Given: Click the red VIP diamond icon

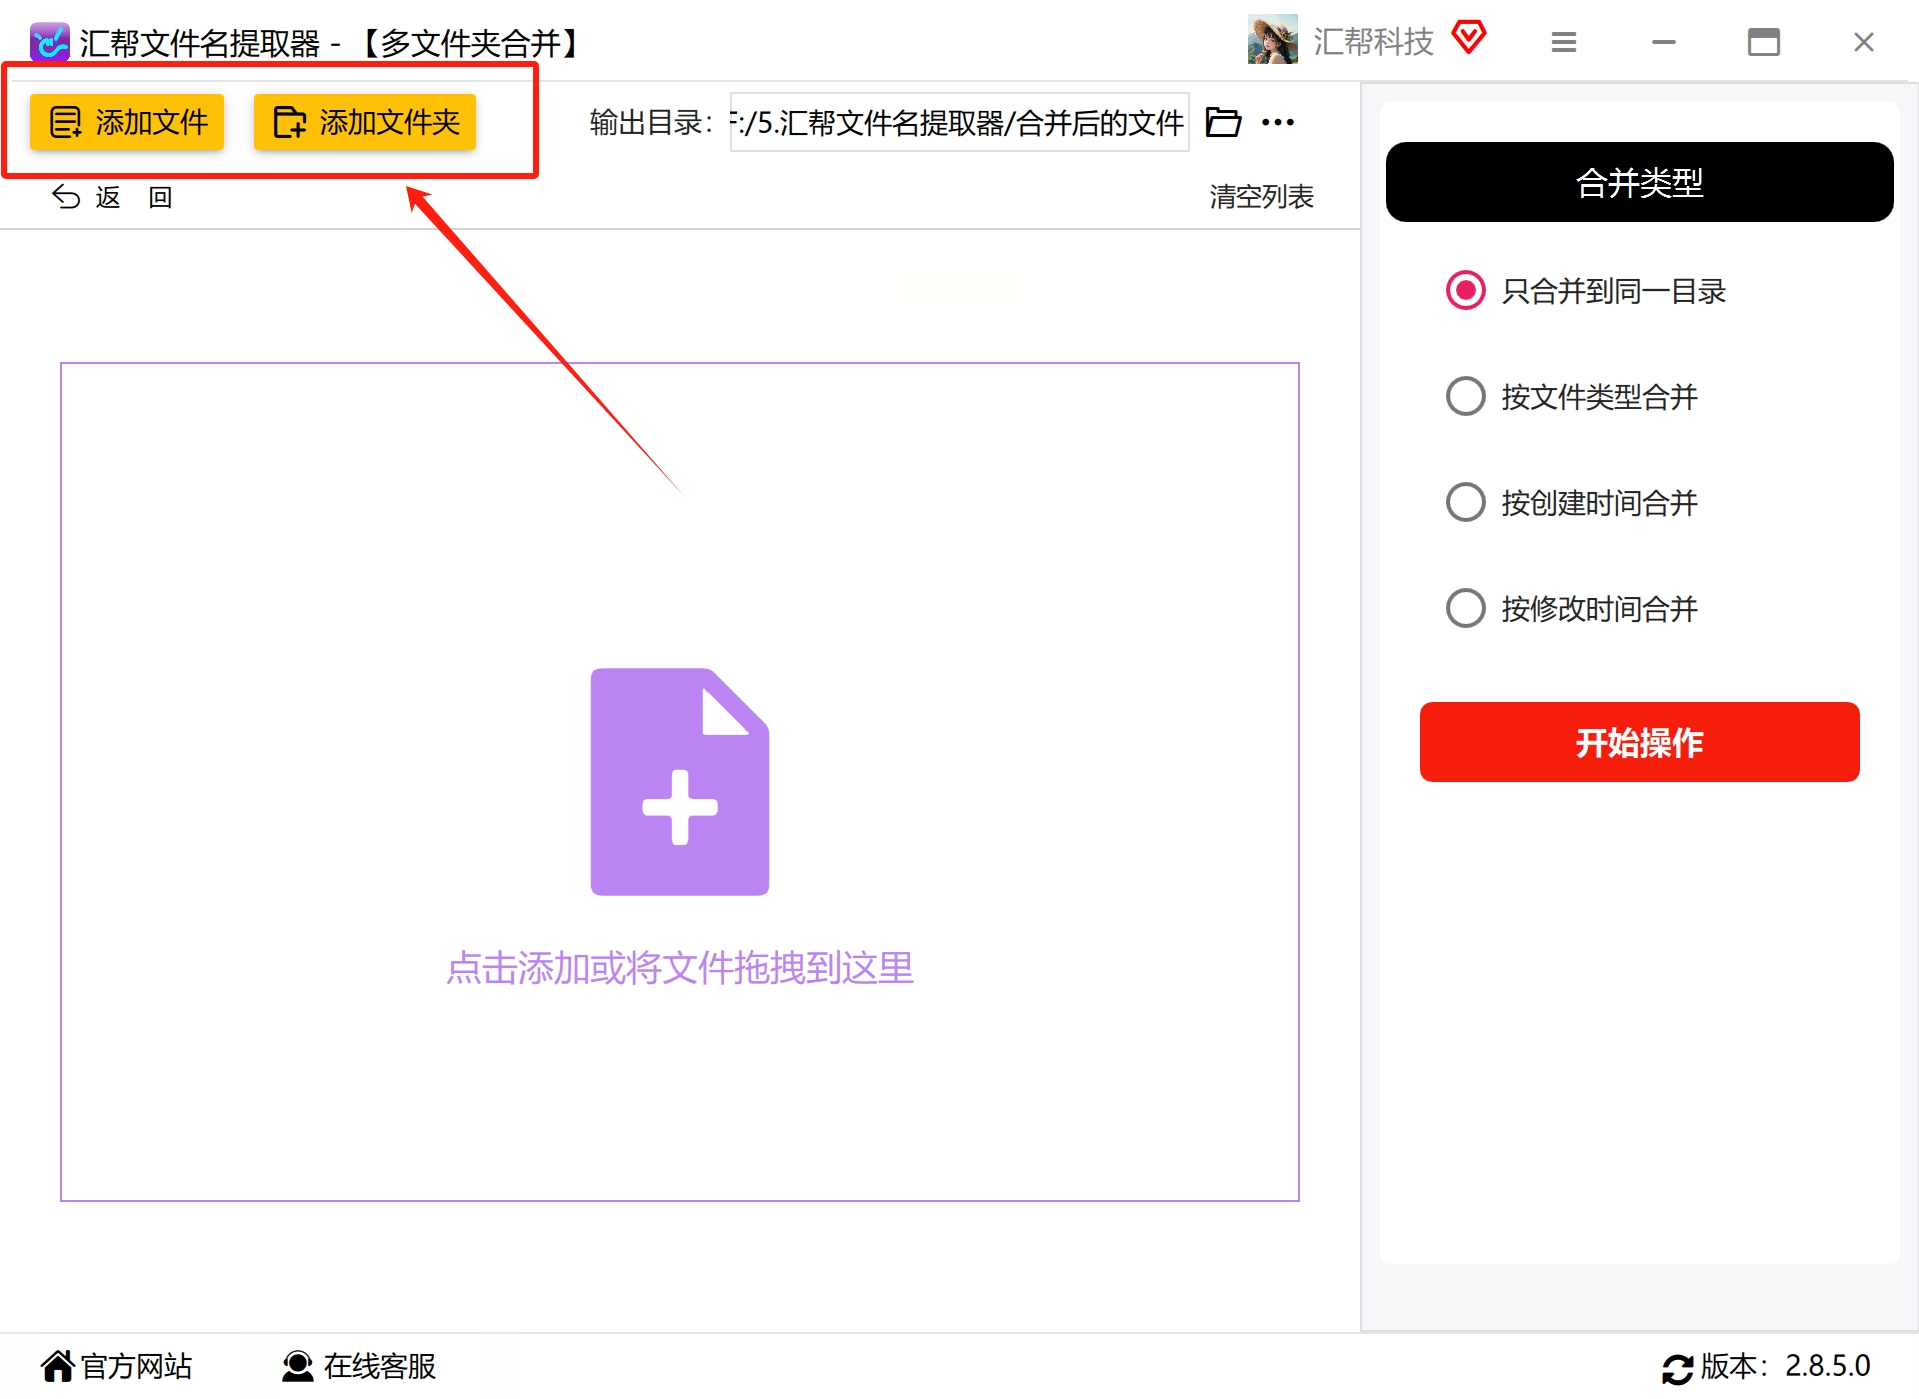Looking at the screenshot, I should 1468,38.
